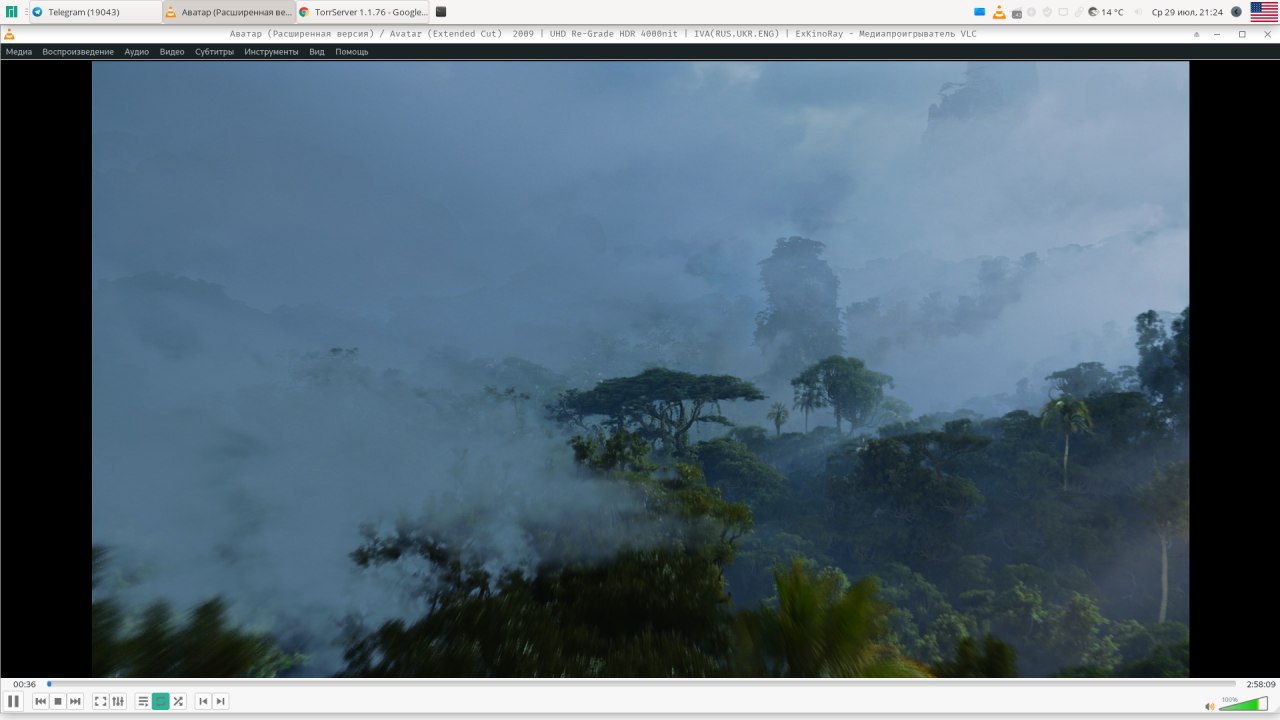
Task: Open the Вид menu
Action: (317, 51)
